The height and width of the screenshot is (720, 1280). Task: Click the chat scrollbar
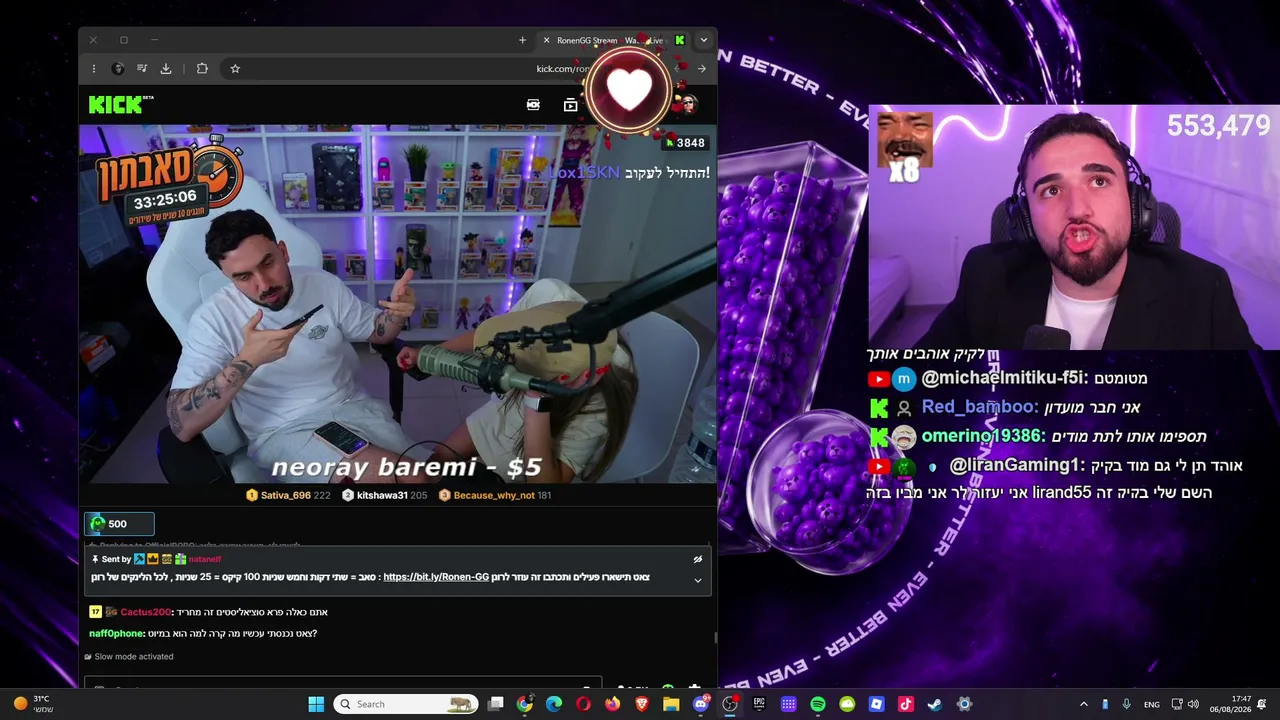pyautogui.click(x=714, y=637)
